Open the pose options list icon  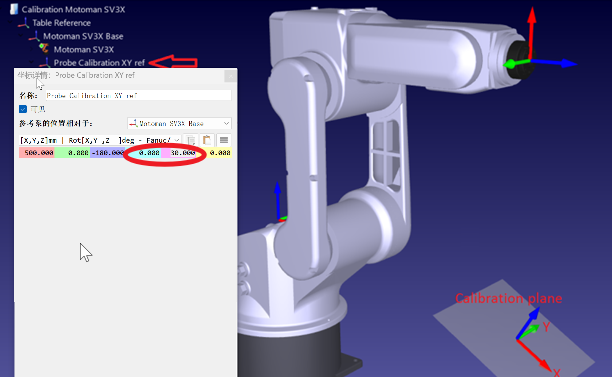(224, 140)
